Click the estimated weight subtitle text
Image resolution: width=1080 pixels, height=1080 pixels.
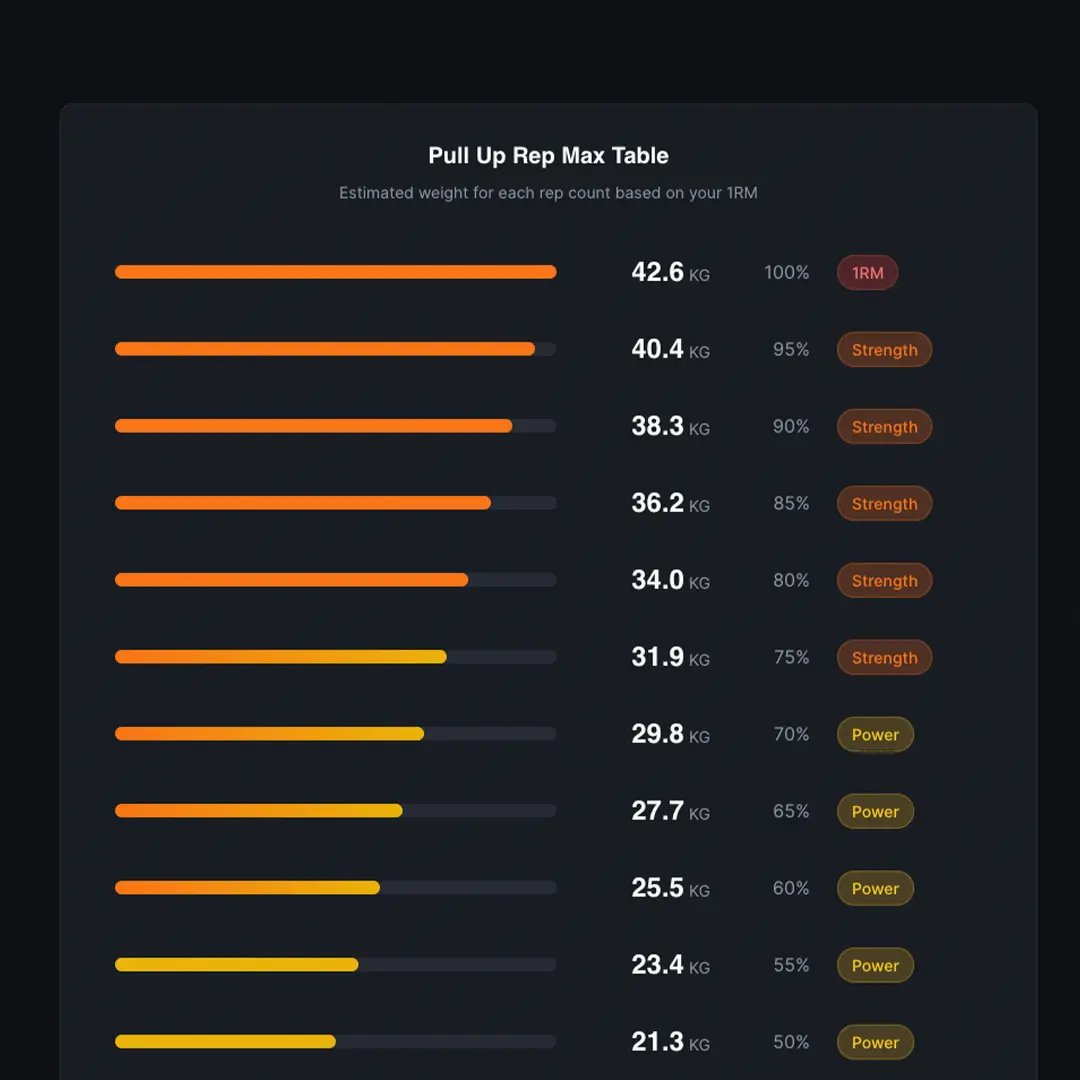pos(548,193)
